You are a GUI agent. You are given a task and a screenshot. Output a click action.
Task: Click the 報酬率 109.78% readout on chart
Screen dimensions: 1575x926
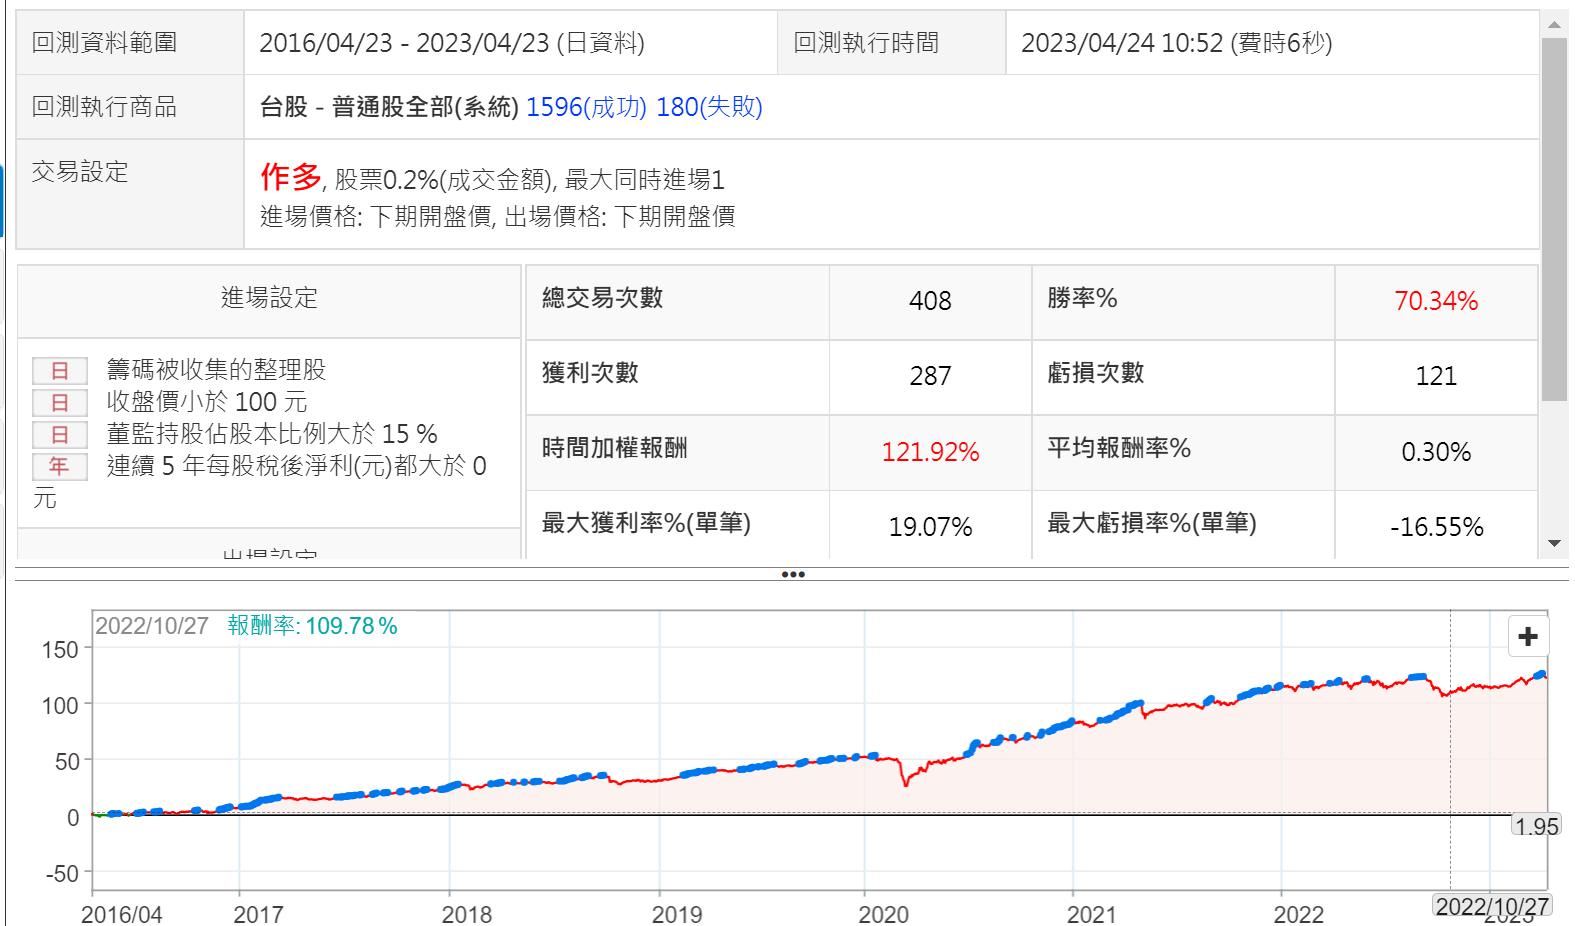click(x=312, y=626)
